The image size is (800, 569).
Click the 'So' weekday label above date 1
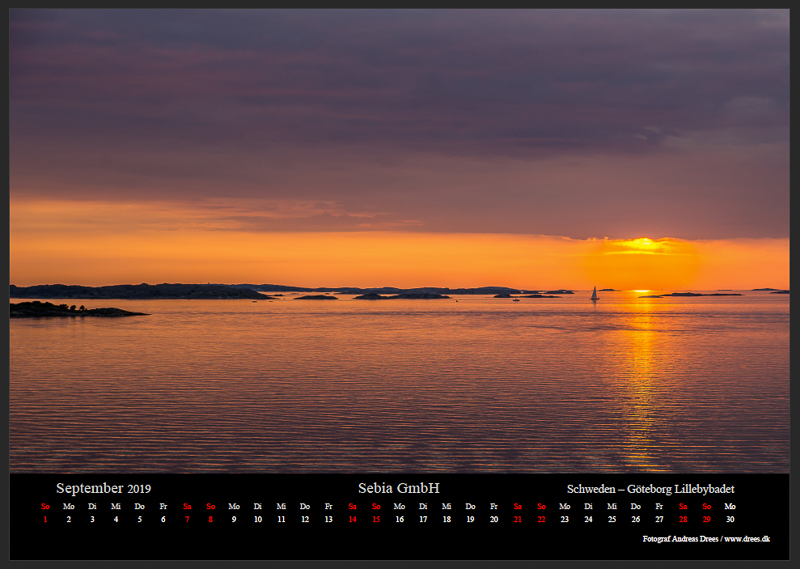pyautogui.click(x=45, y=506)
